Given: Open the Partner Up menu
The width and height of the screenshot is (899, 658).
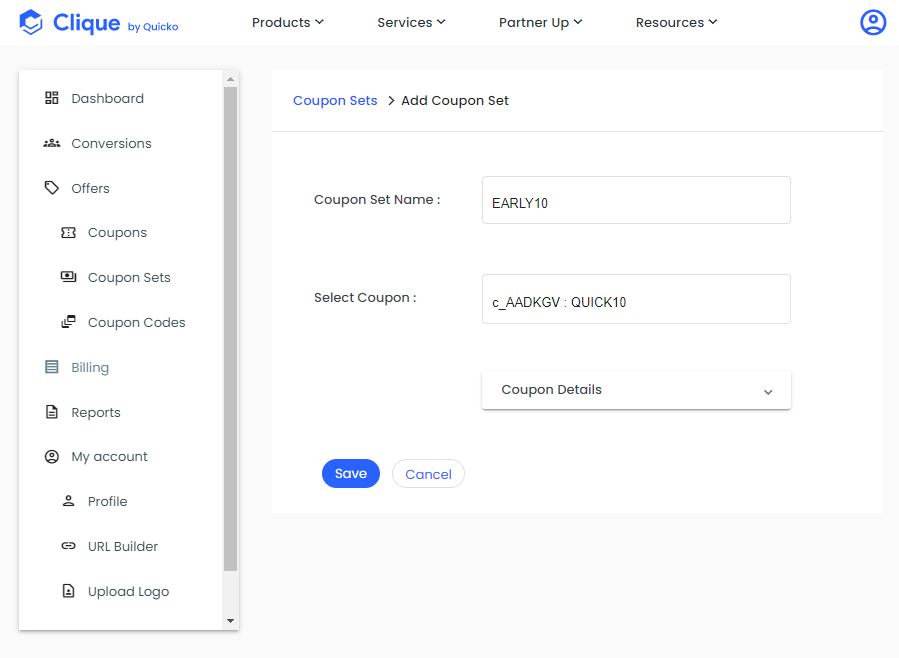Looking at the screenshot, I should [540, 22].
